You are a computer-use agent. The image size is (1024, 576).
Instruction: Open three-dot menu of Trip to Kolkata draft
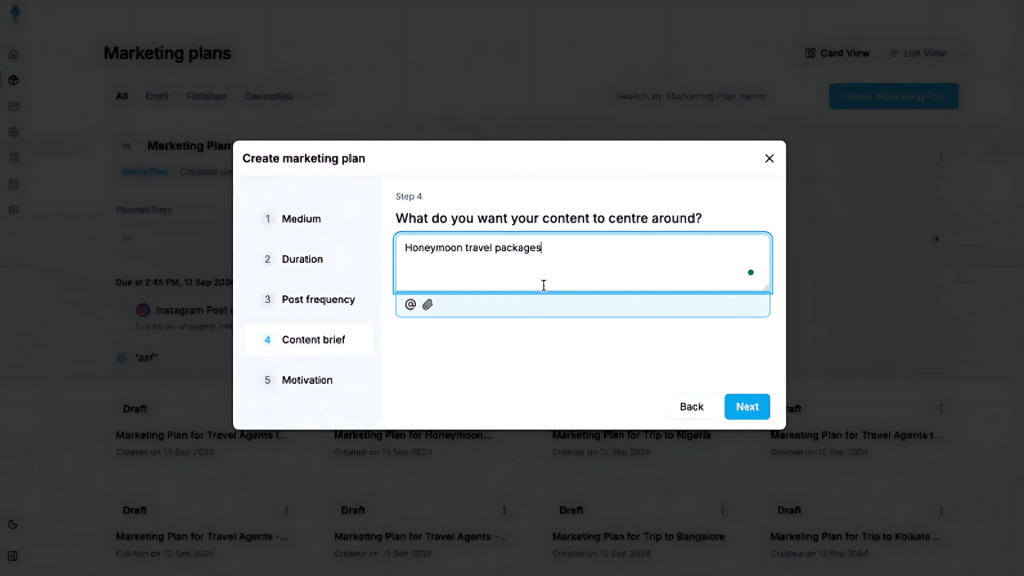[x=941, y=510]
